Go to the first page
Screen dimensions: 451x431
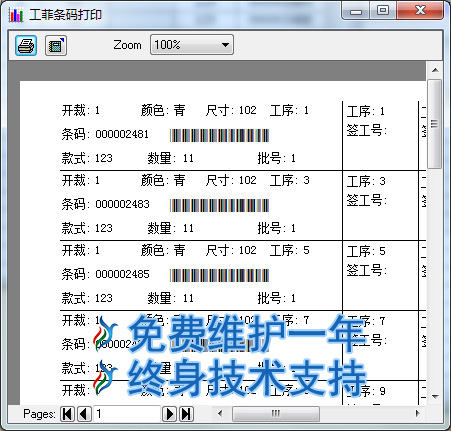point(67,414)
